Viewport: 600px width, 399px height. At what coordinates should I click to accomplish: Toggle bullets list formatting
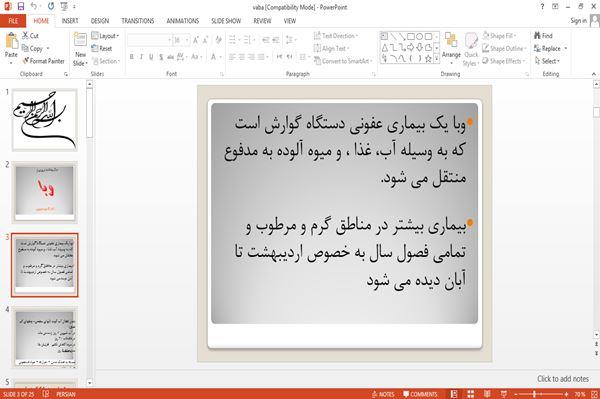pyautogui.click(x=233, y=39)
